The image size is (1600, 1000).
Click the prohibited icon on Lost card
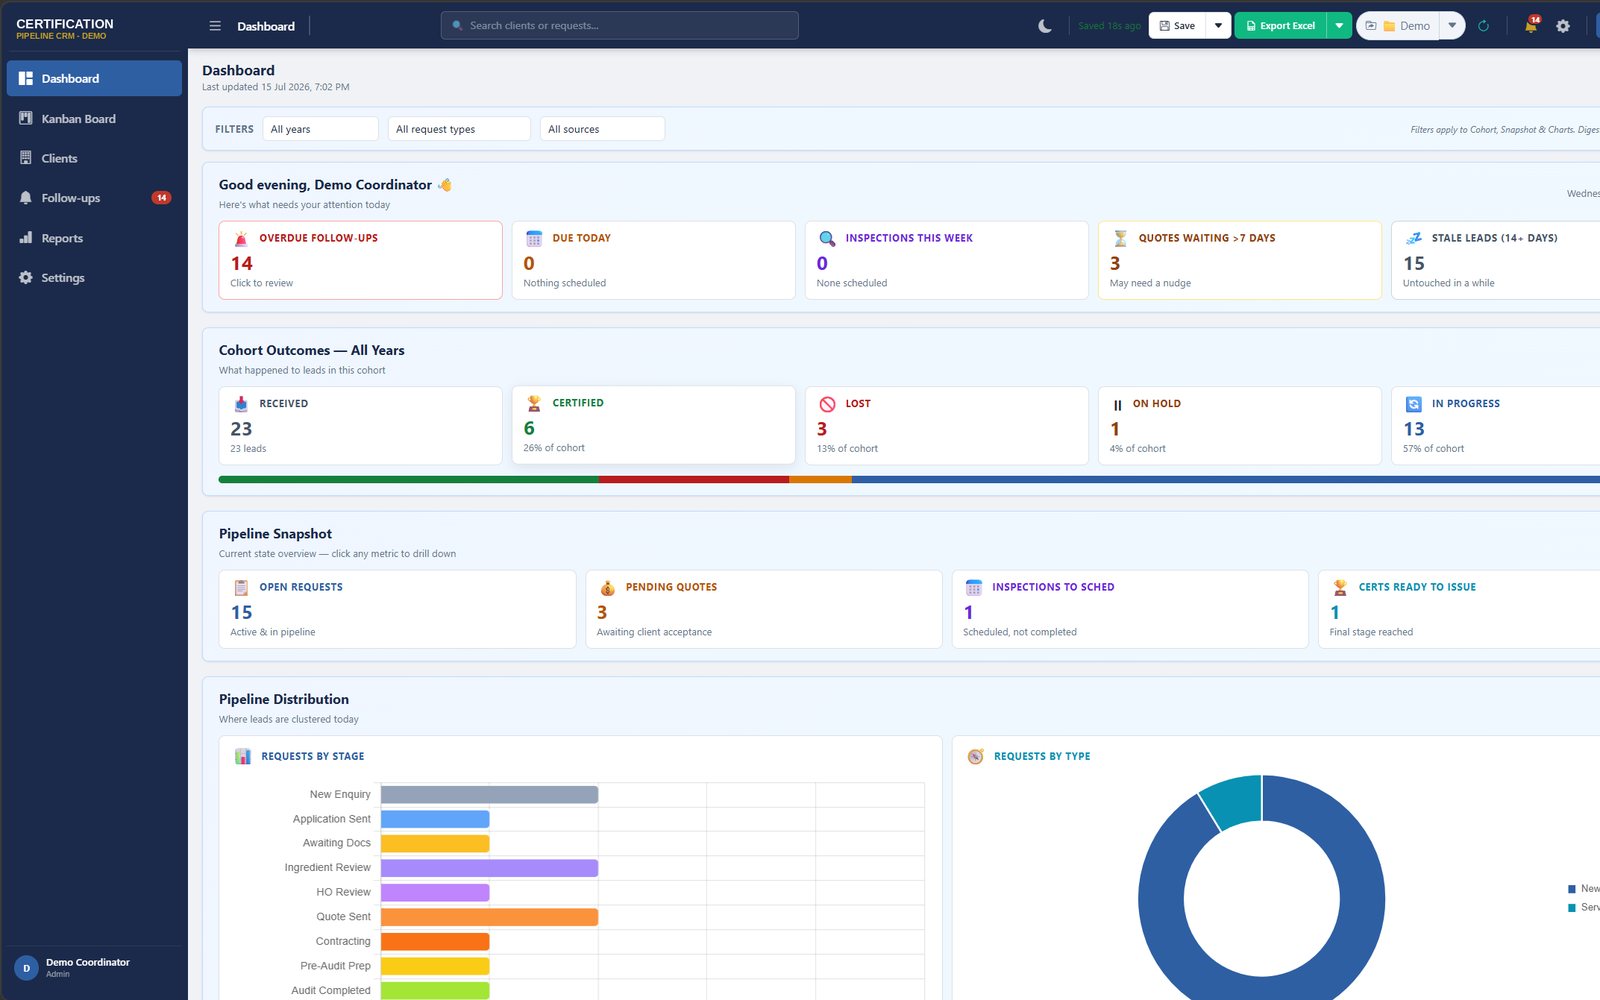(827, 404)
